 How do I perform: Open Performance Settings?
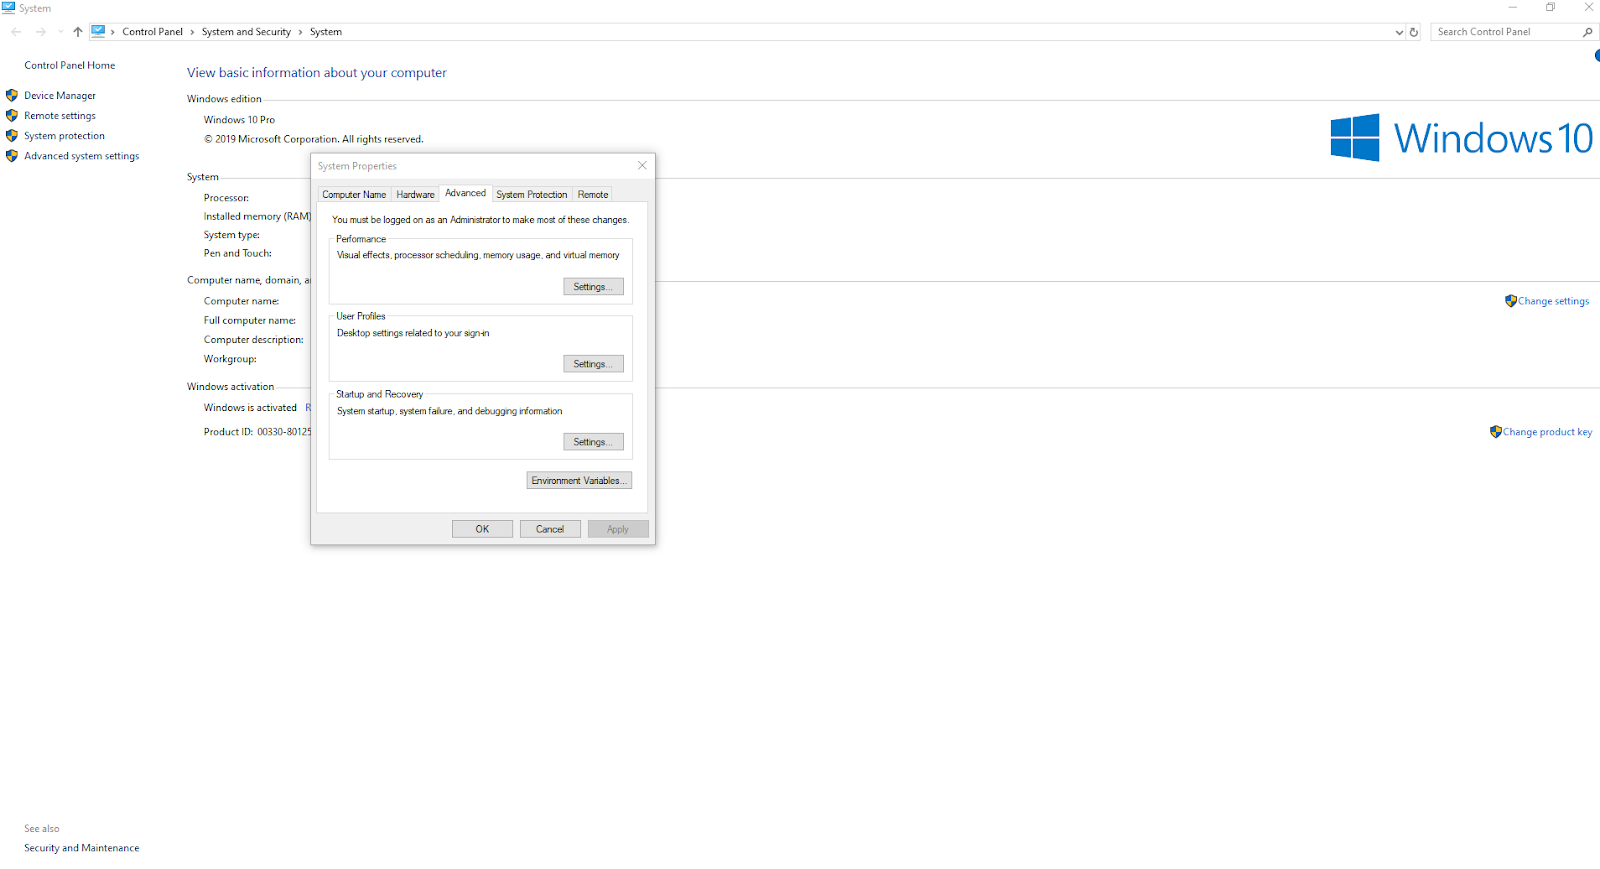(593, 287)
